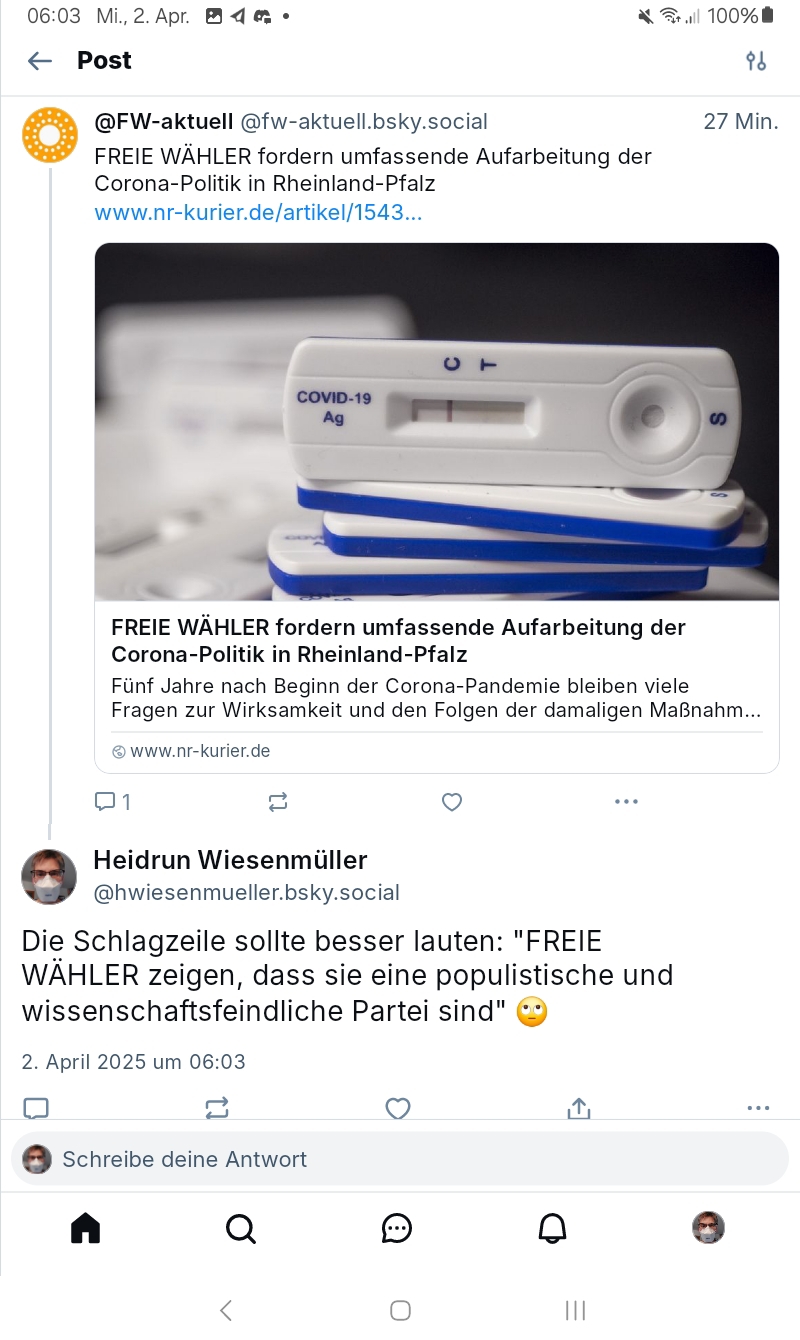
Task: Reply icon under Heidrun Wiesenmüller's post
Action: point(36,1107)
